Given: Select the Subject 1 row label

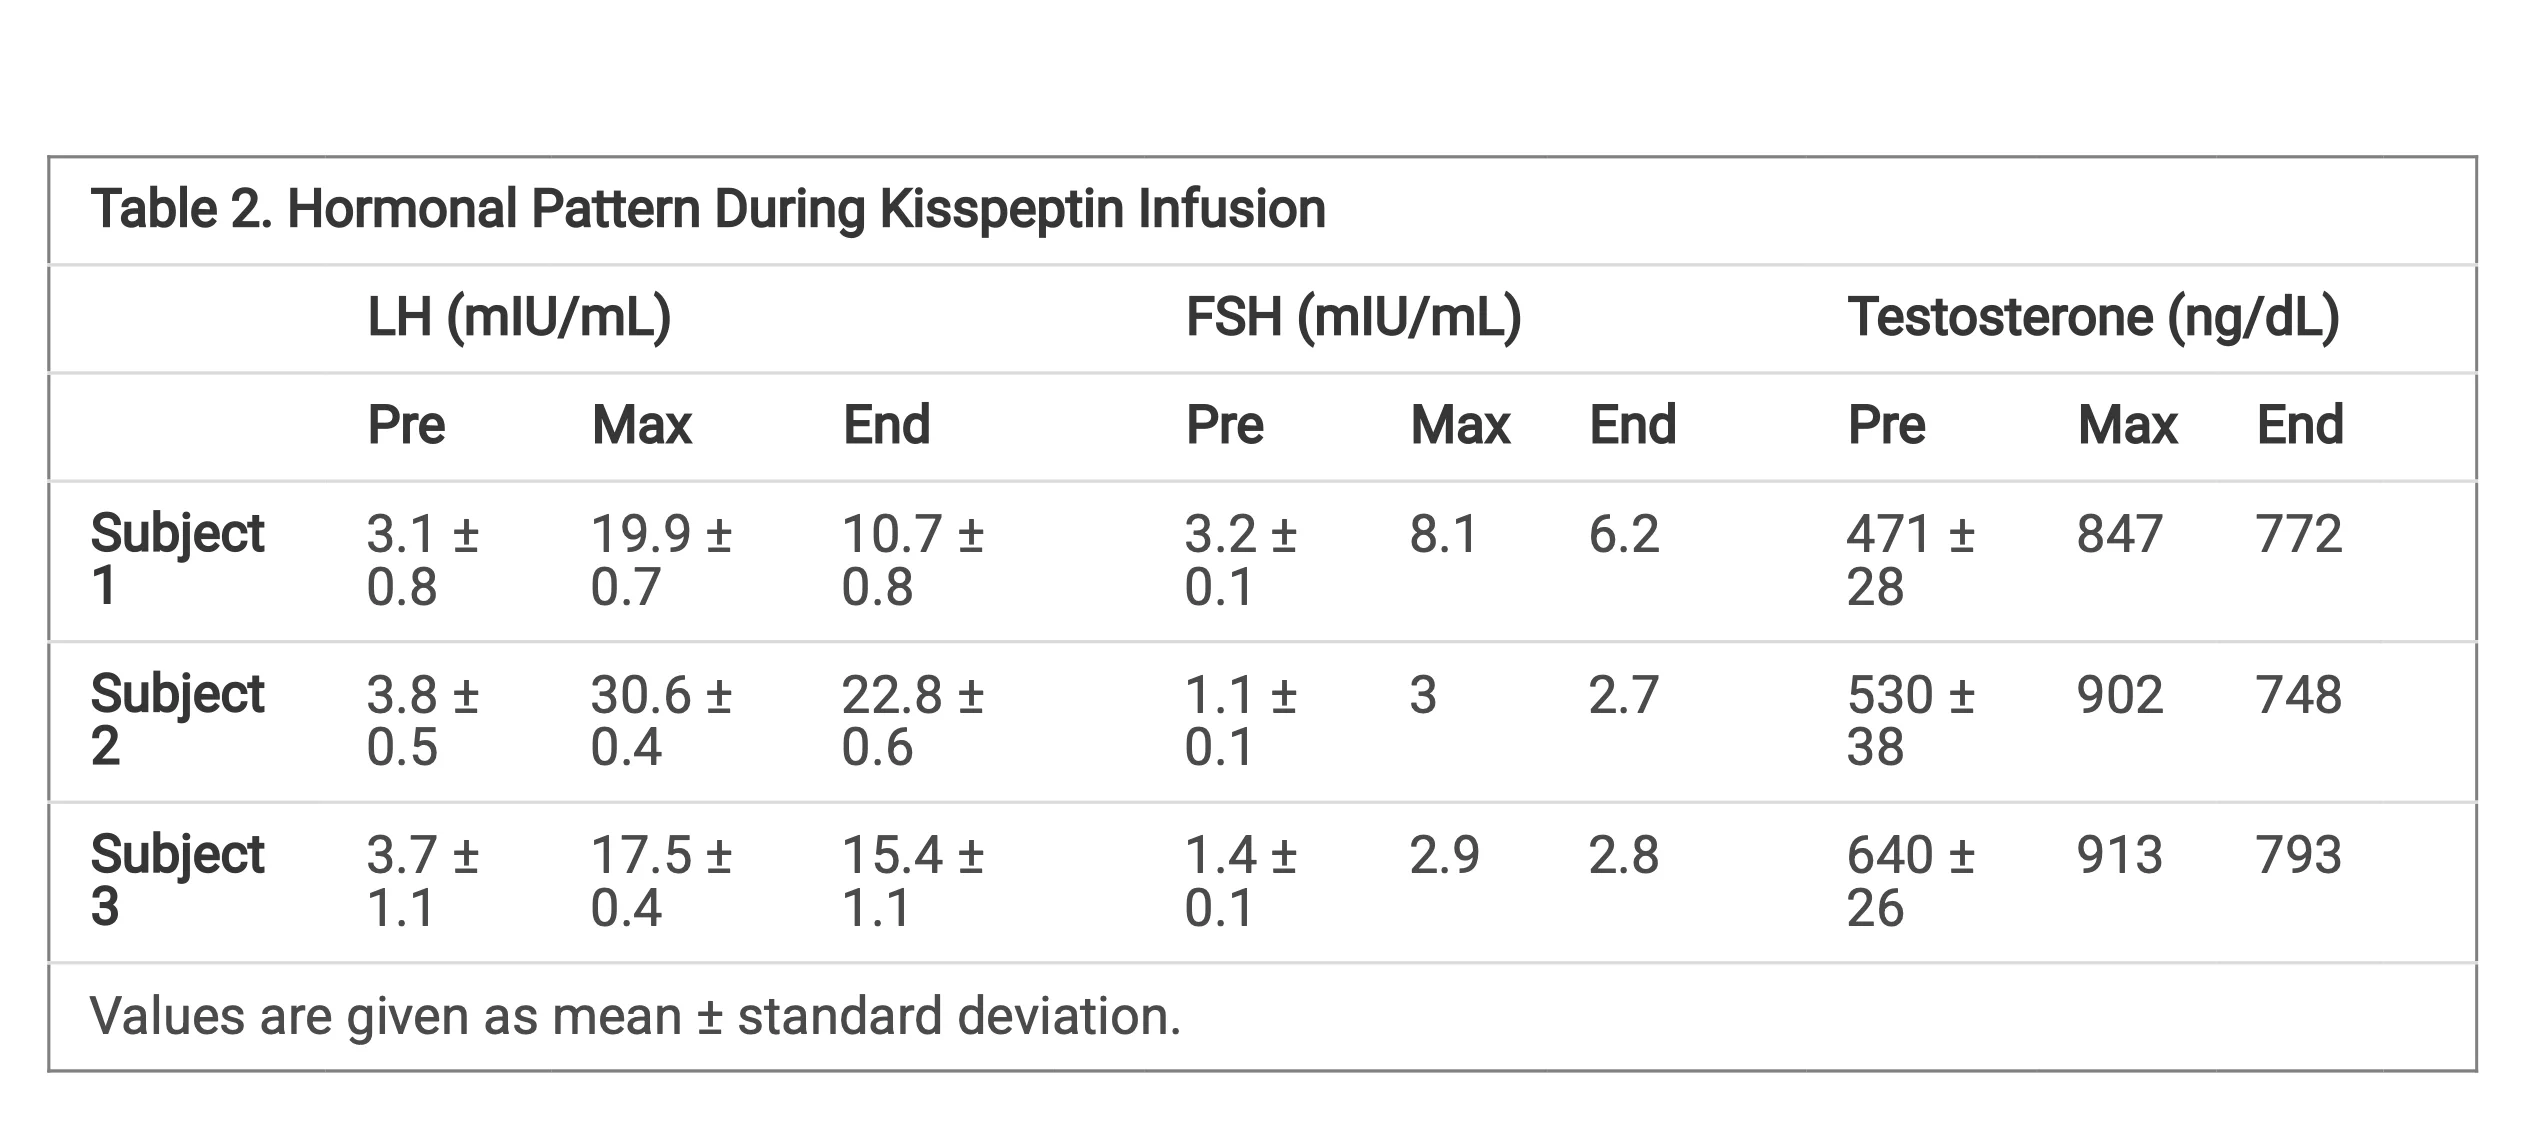Looking at the screenshot, I should 177,559.
